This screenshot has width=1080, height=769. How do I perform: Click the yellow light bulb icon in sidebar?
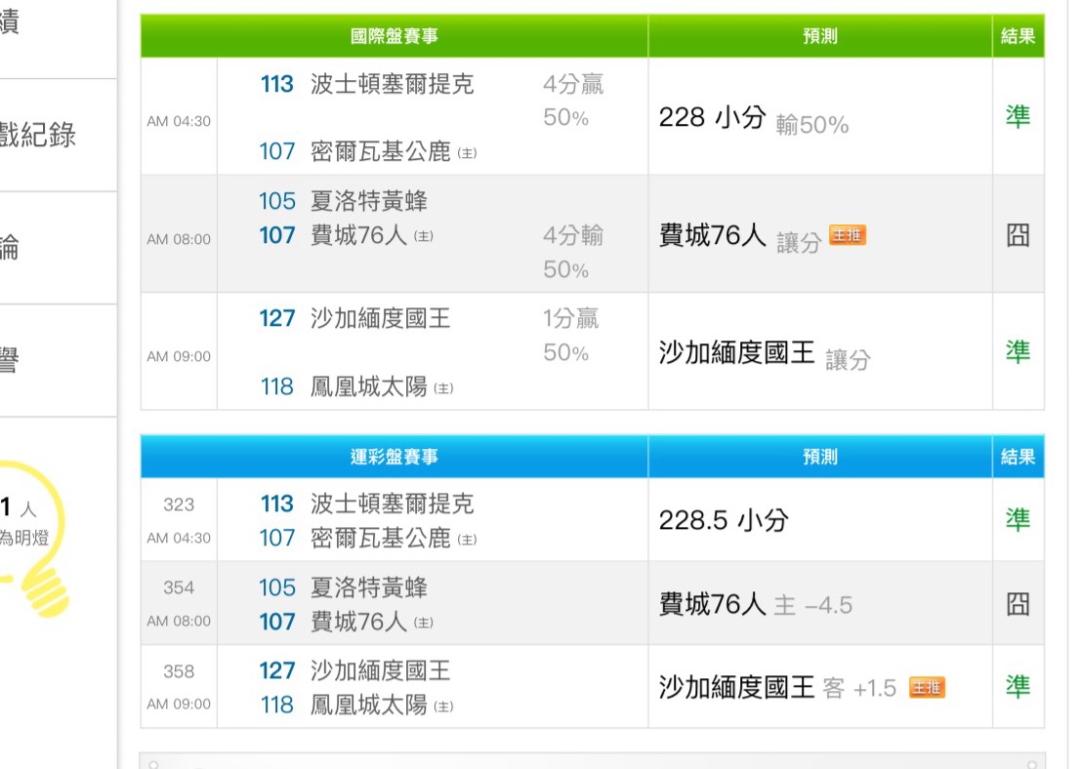click(x=33, y=539)
